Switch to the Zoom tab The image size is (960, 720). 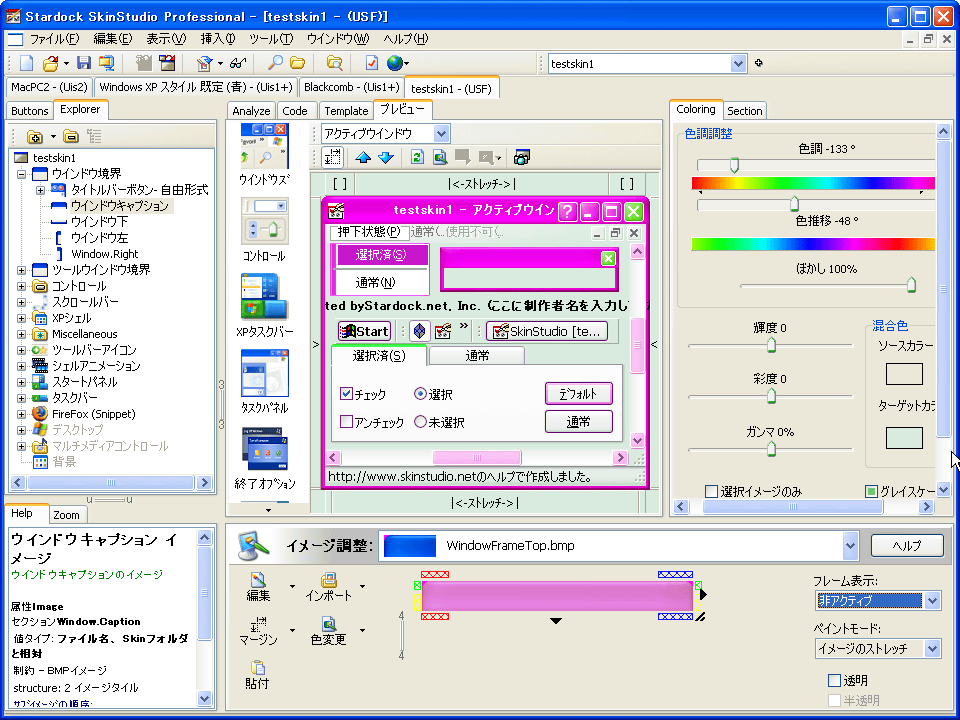click(66, 515)
